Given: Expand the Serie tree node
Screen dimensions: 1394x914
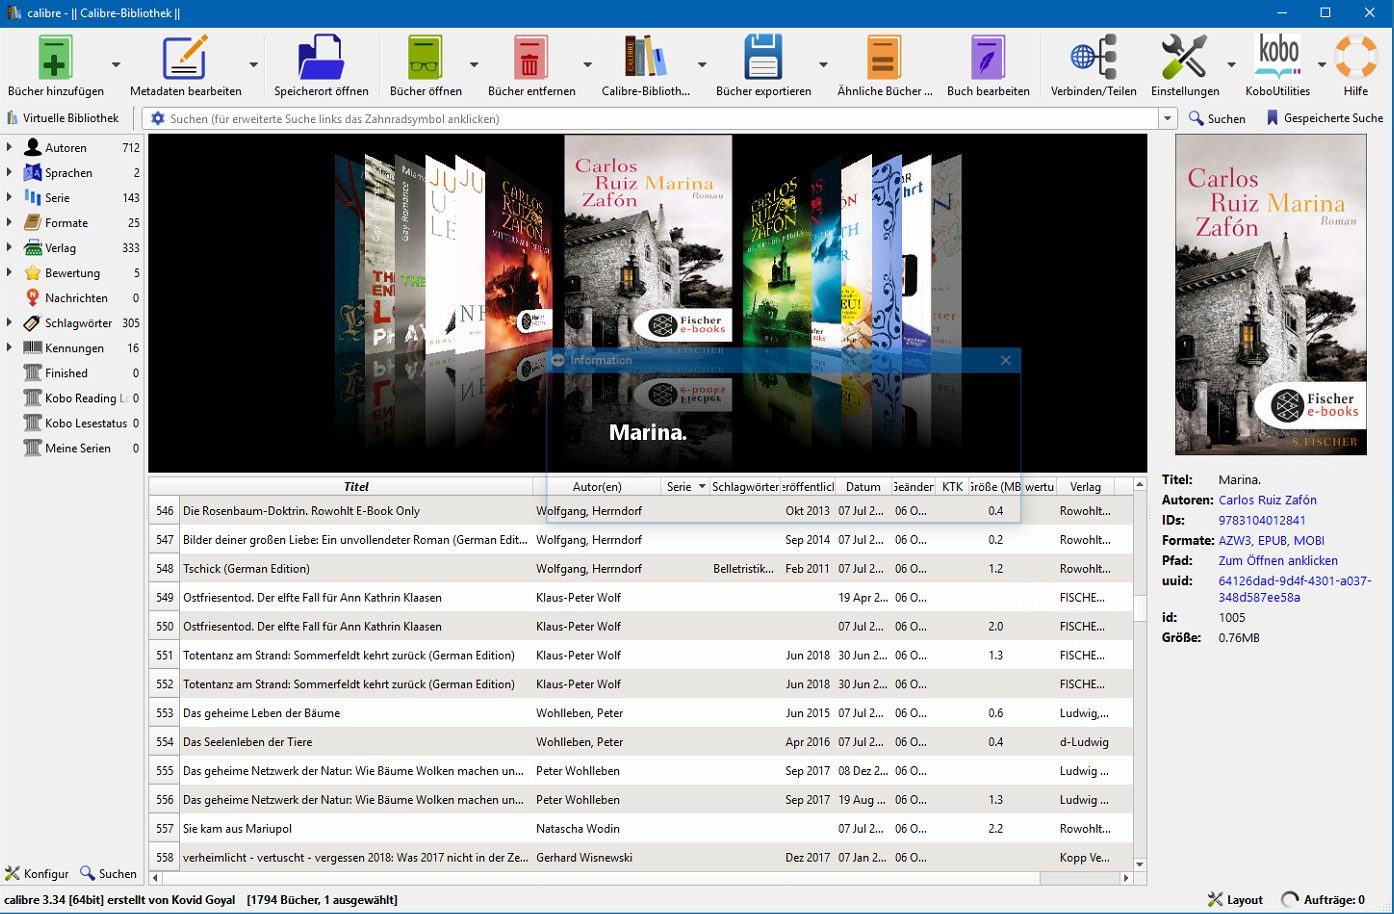Looking at the screenshot, I should (x=9, y=197).
